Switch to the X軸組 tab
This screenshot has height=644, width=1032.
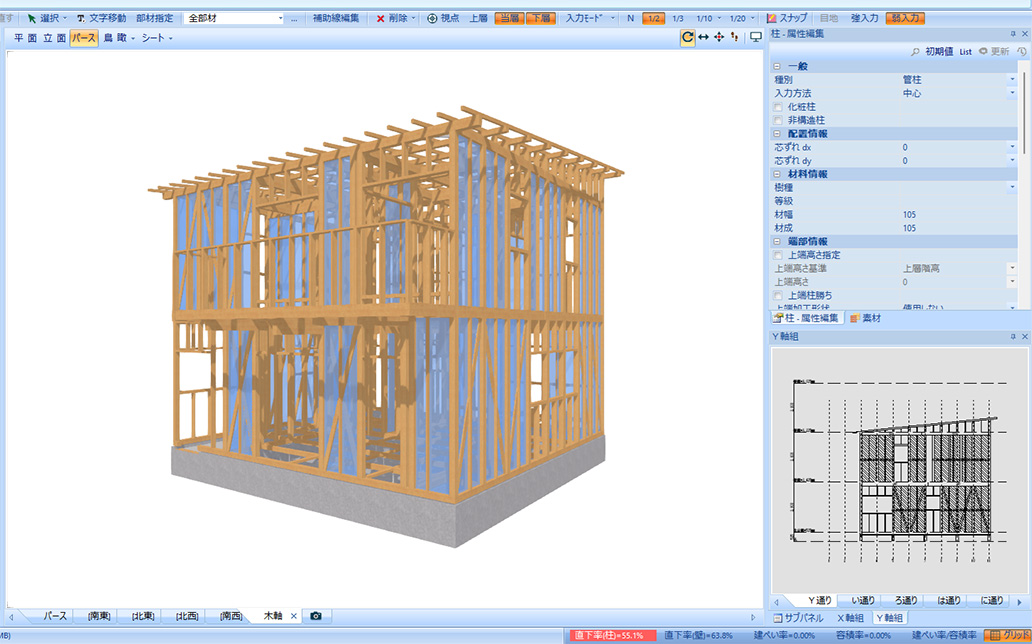[x=850, y=618]
